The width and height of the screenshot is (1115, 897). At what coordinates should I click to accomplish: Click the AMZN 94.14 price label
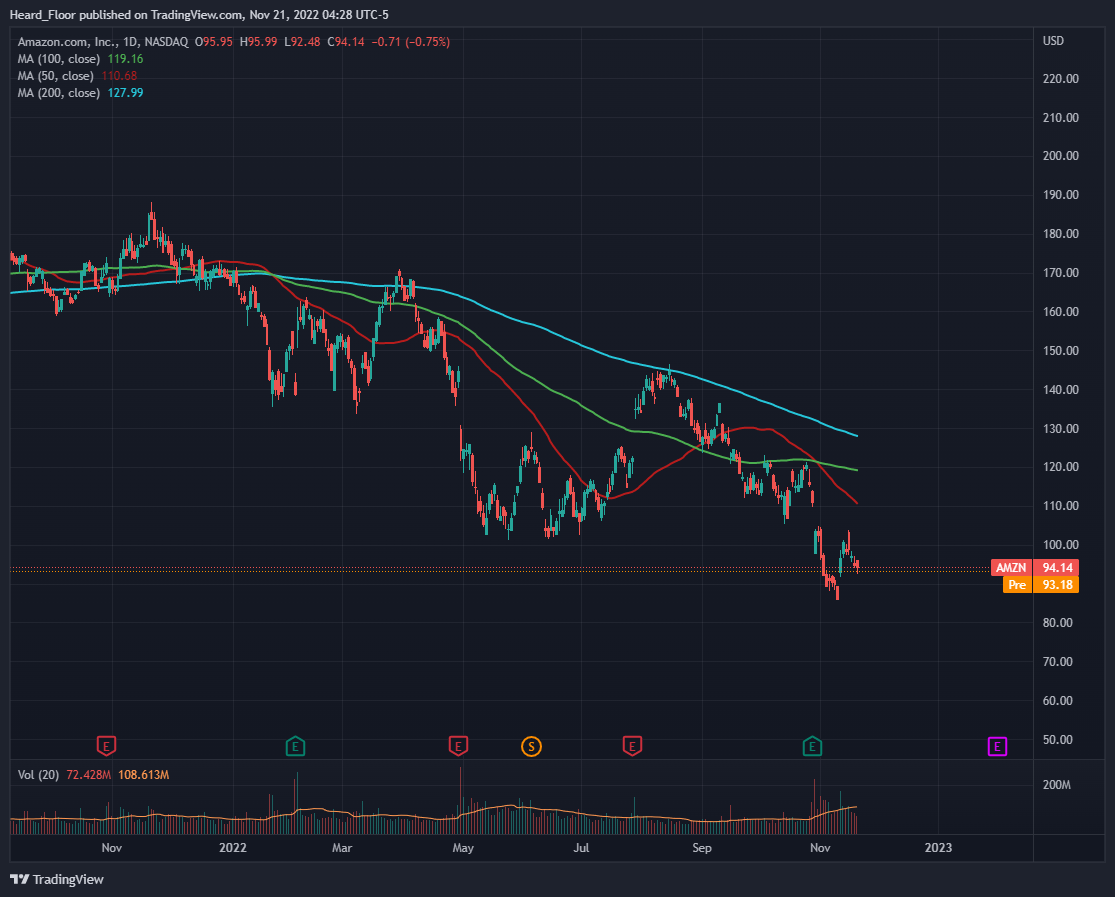1035,568
